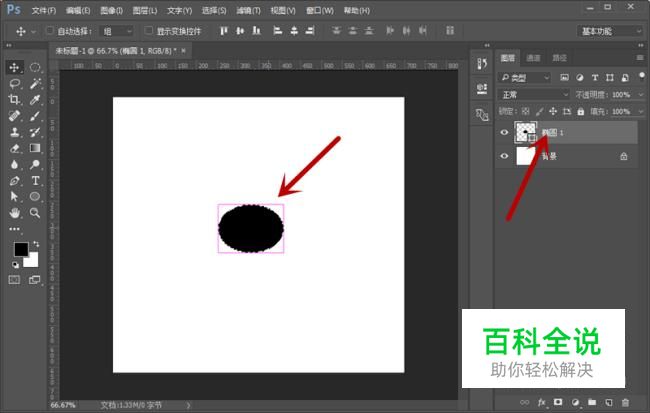The width and height of the screenshot is (650, 413).
Task: Enable show transform controls checkbox
Action: click(148, 31)
